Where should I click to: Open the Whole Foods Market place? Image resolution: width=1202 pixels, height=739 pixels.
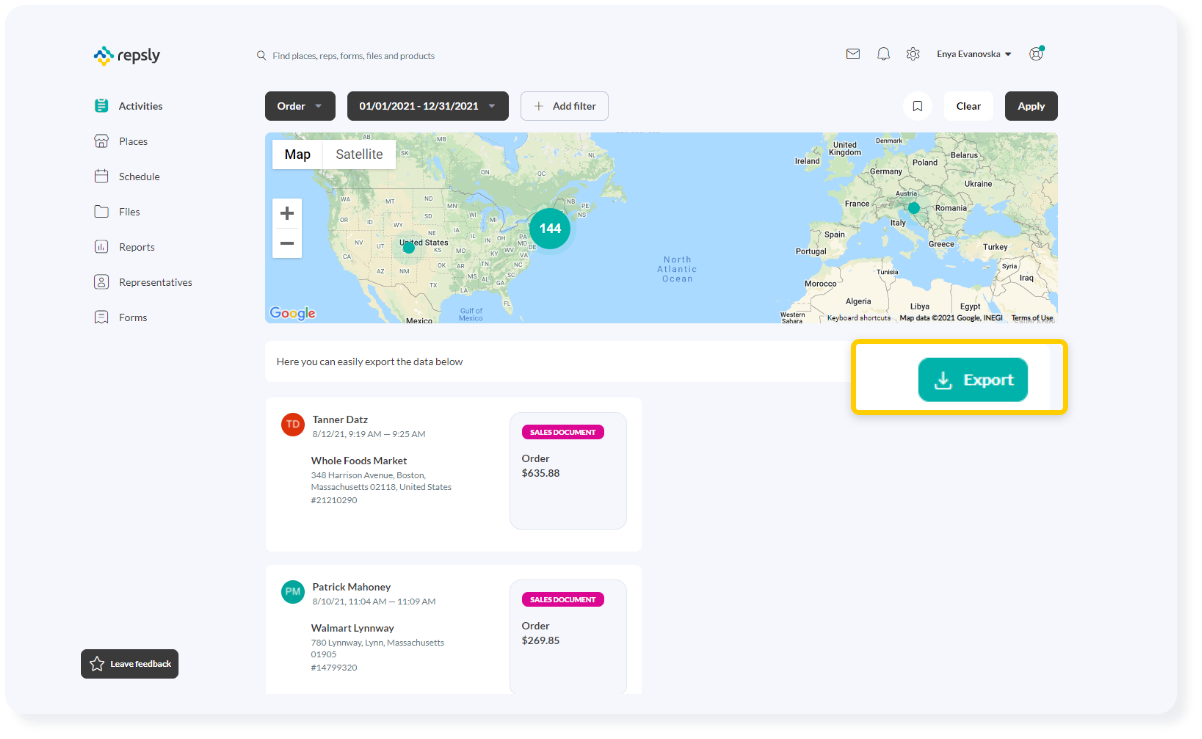click(359, 461)
